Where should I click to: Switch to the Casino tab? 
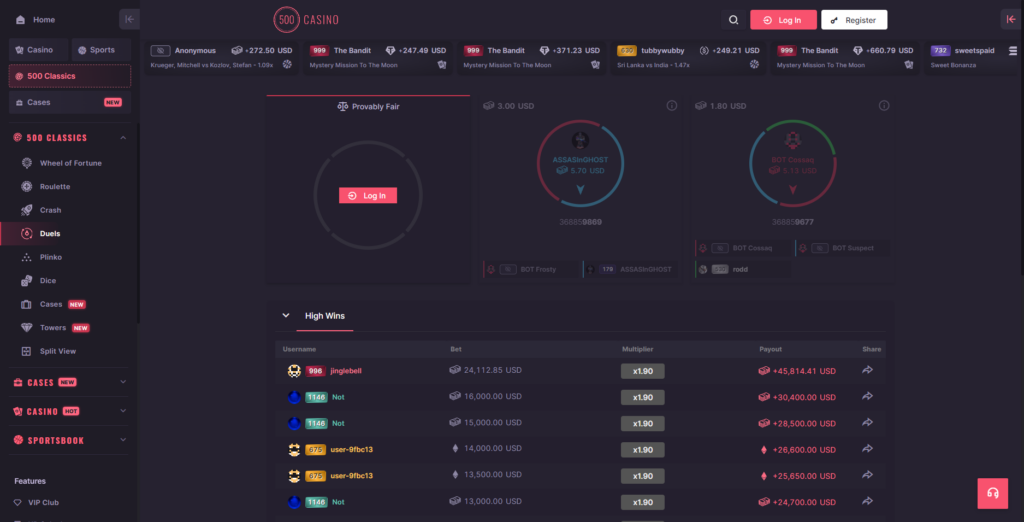(x=39, y=50)
